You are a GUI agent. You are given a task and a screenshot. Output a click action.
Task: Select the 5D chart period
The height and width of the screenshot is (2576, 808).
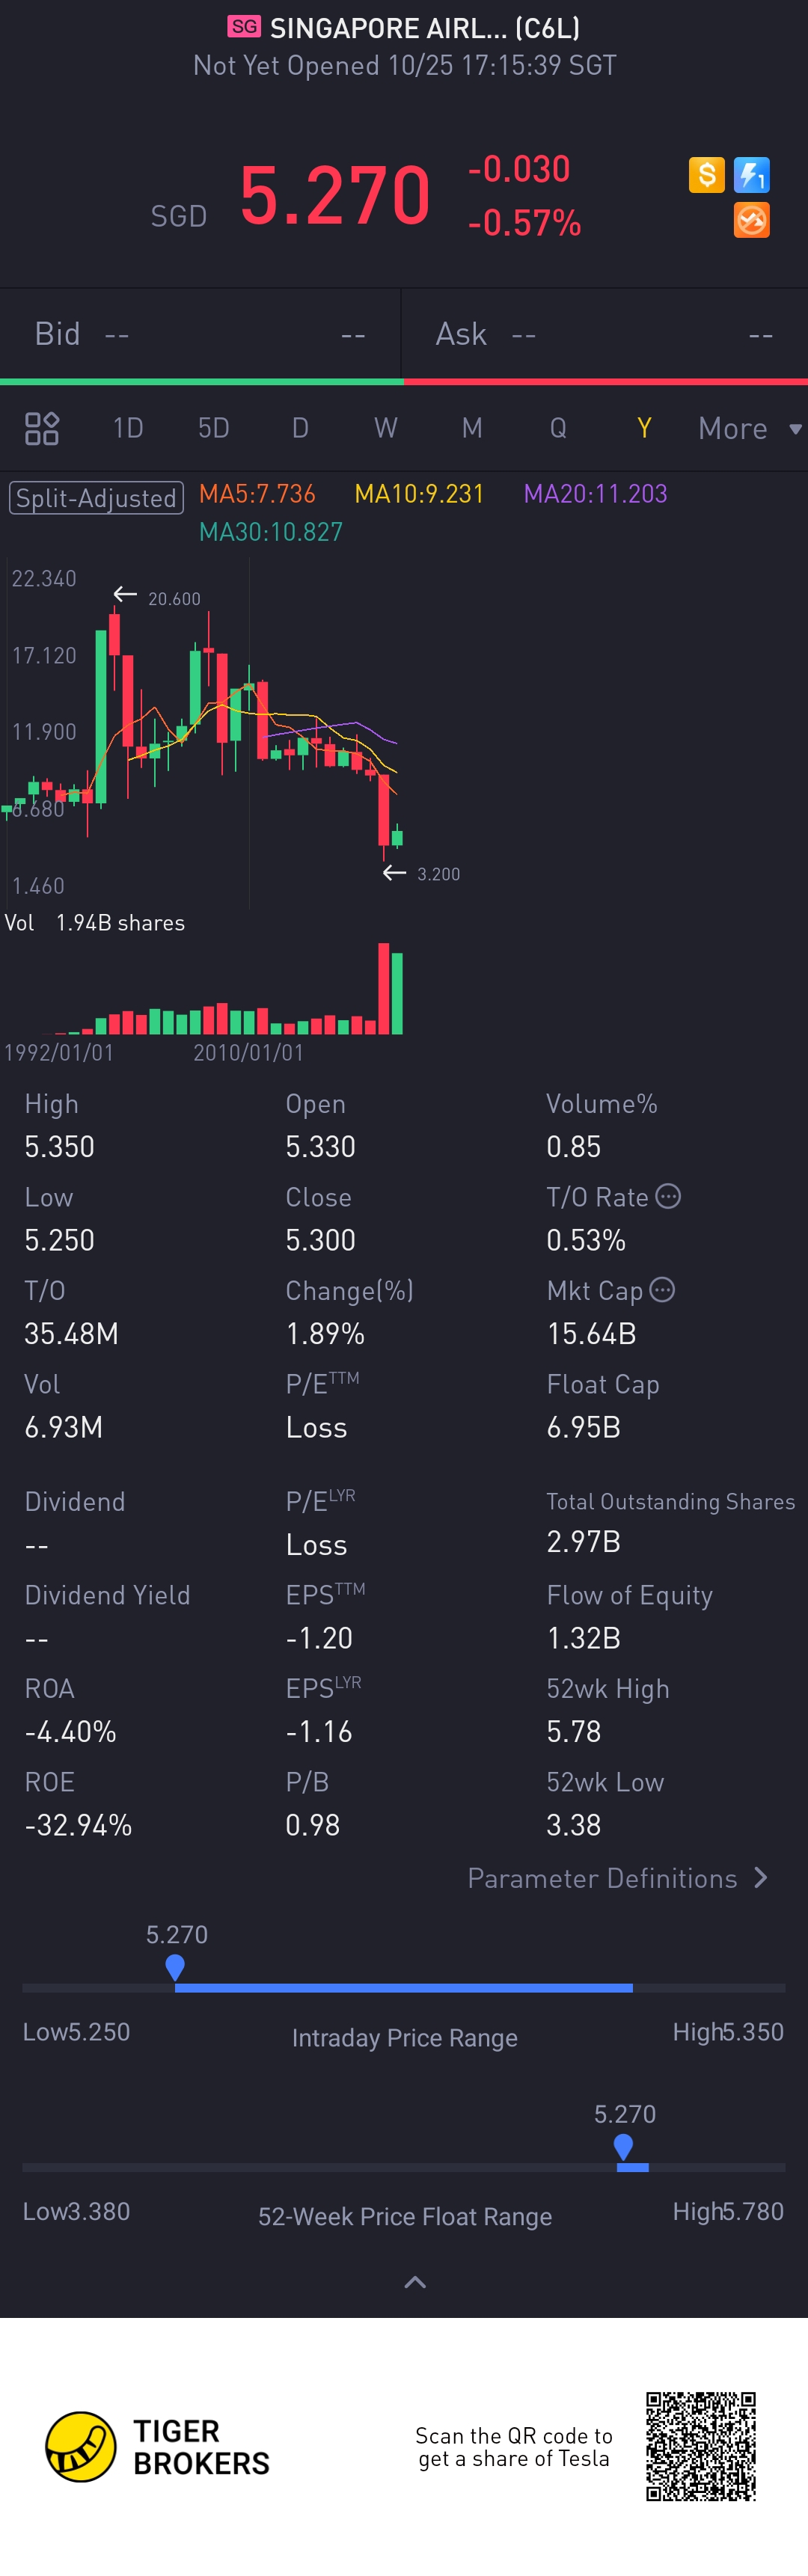click(x=213, y=428)
